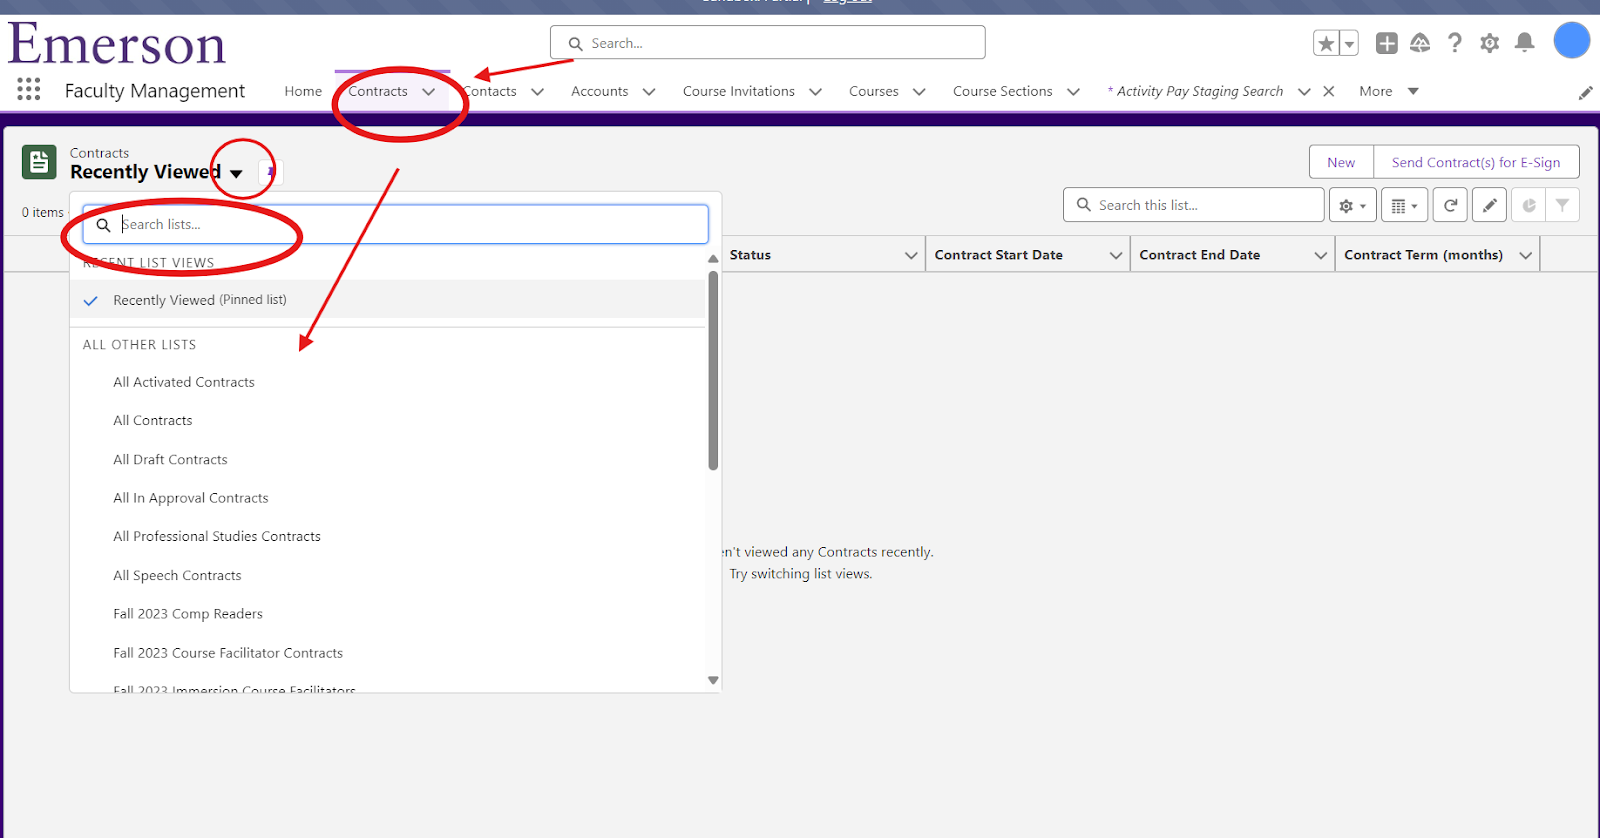This screenshot has width=1600, height=838.
Task: Sort by Contract End Date column header
Action: (1199, 255)
